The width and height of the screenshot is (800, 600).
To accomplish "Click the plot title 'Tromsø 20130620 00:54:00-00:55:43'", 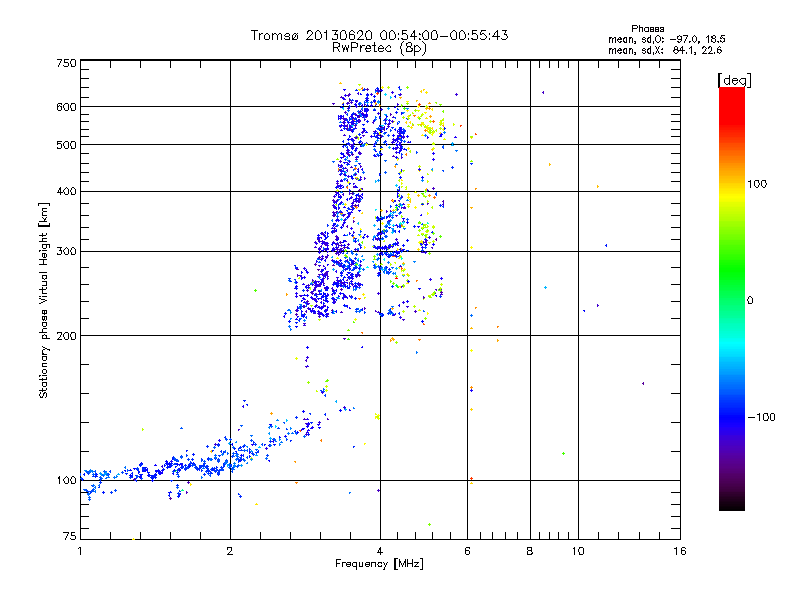I will point(380,35).
